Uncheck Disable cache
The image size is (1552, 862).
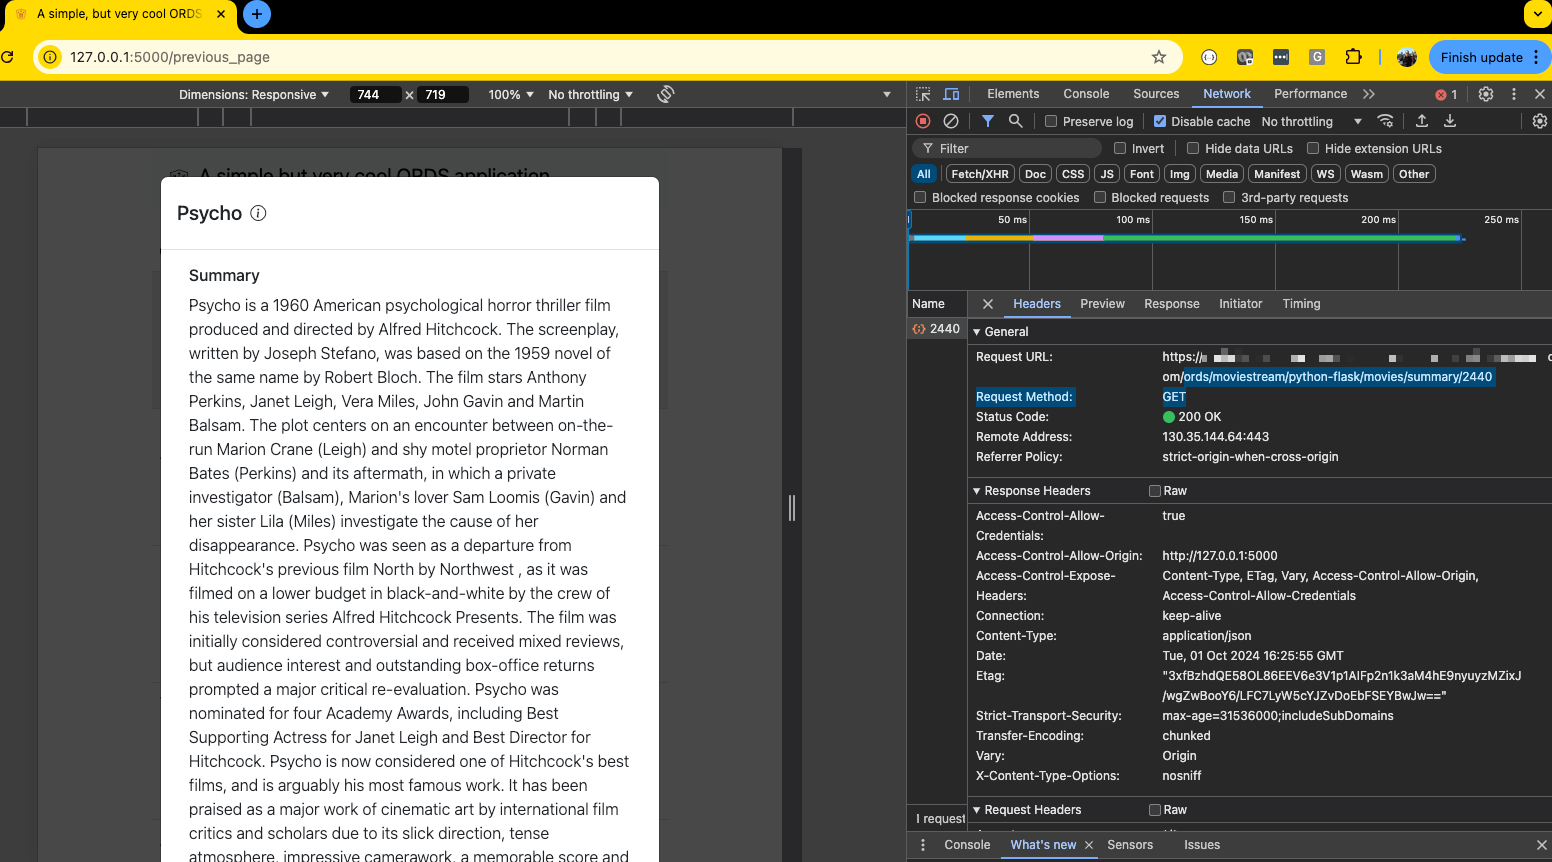[1160, 121]
